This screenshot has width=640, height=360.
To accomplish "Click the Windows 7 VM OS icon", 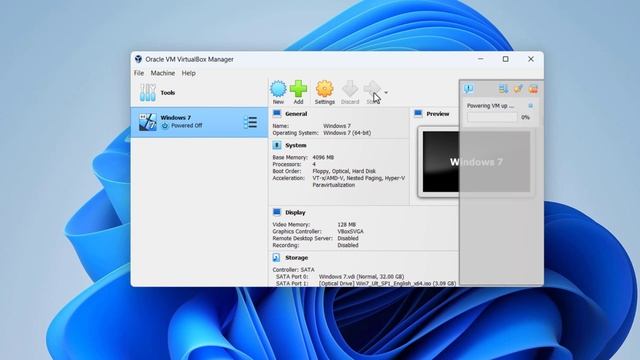I will (x=147, y=122).
